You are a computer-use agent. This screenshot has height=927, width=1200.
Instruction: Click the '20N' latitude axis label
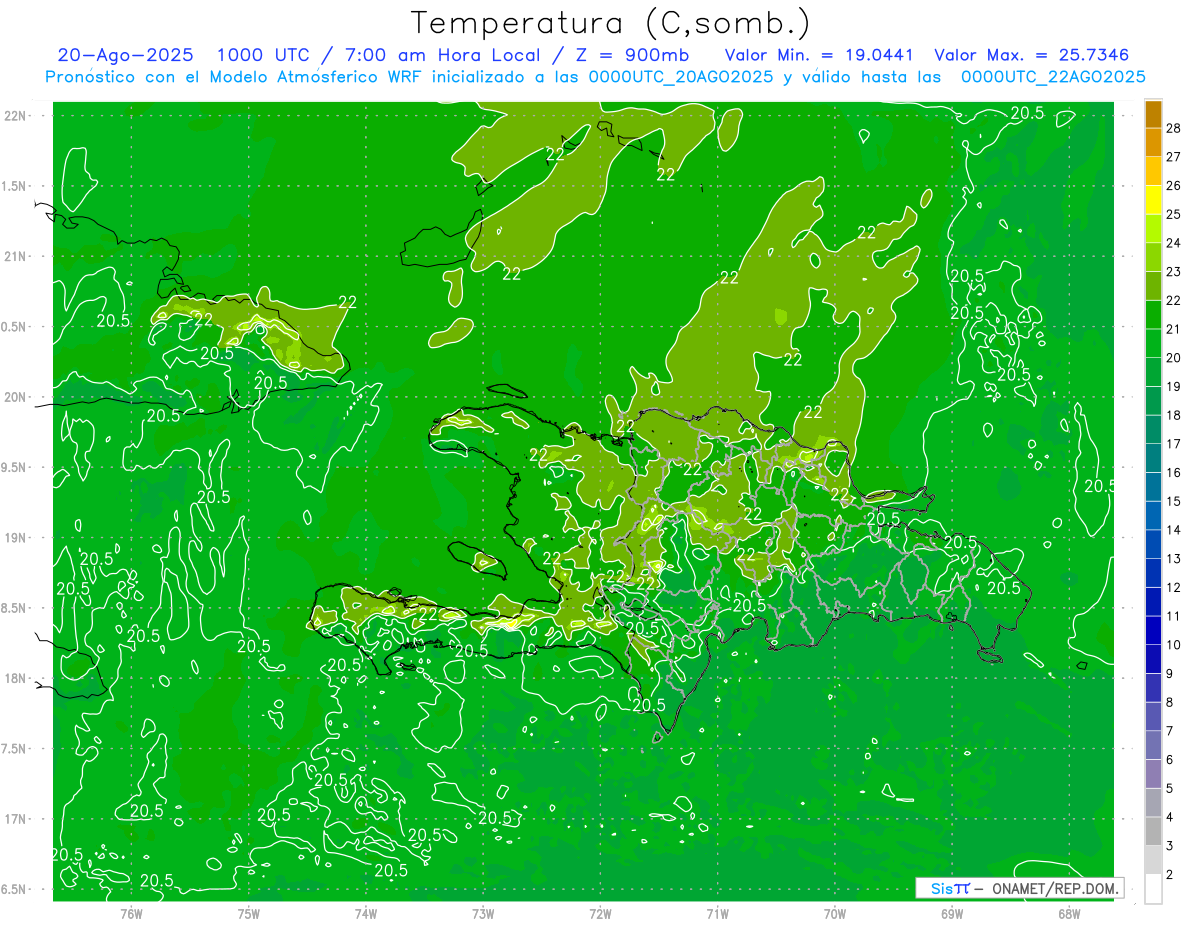pyautogui.click(x=17, y=397)
